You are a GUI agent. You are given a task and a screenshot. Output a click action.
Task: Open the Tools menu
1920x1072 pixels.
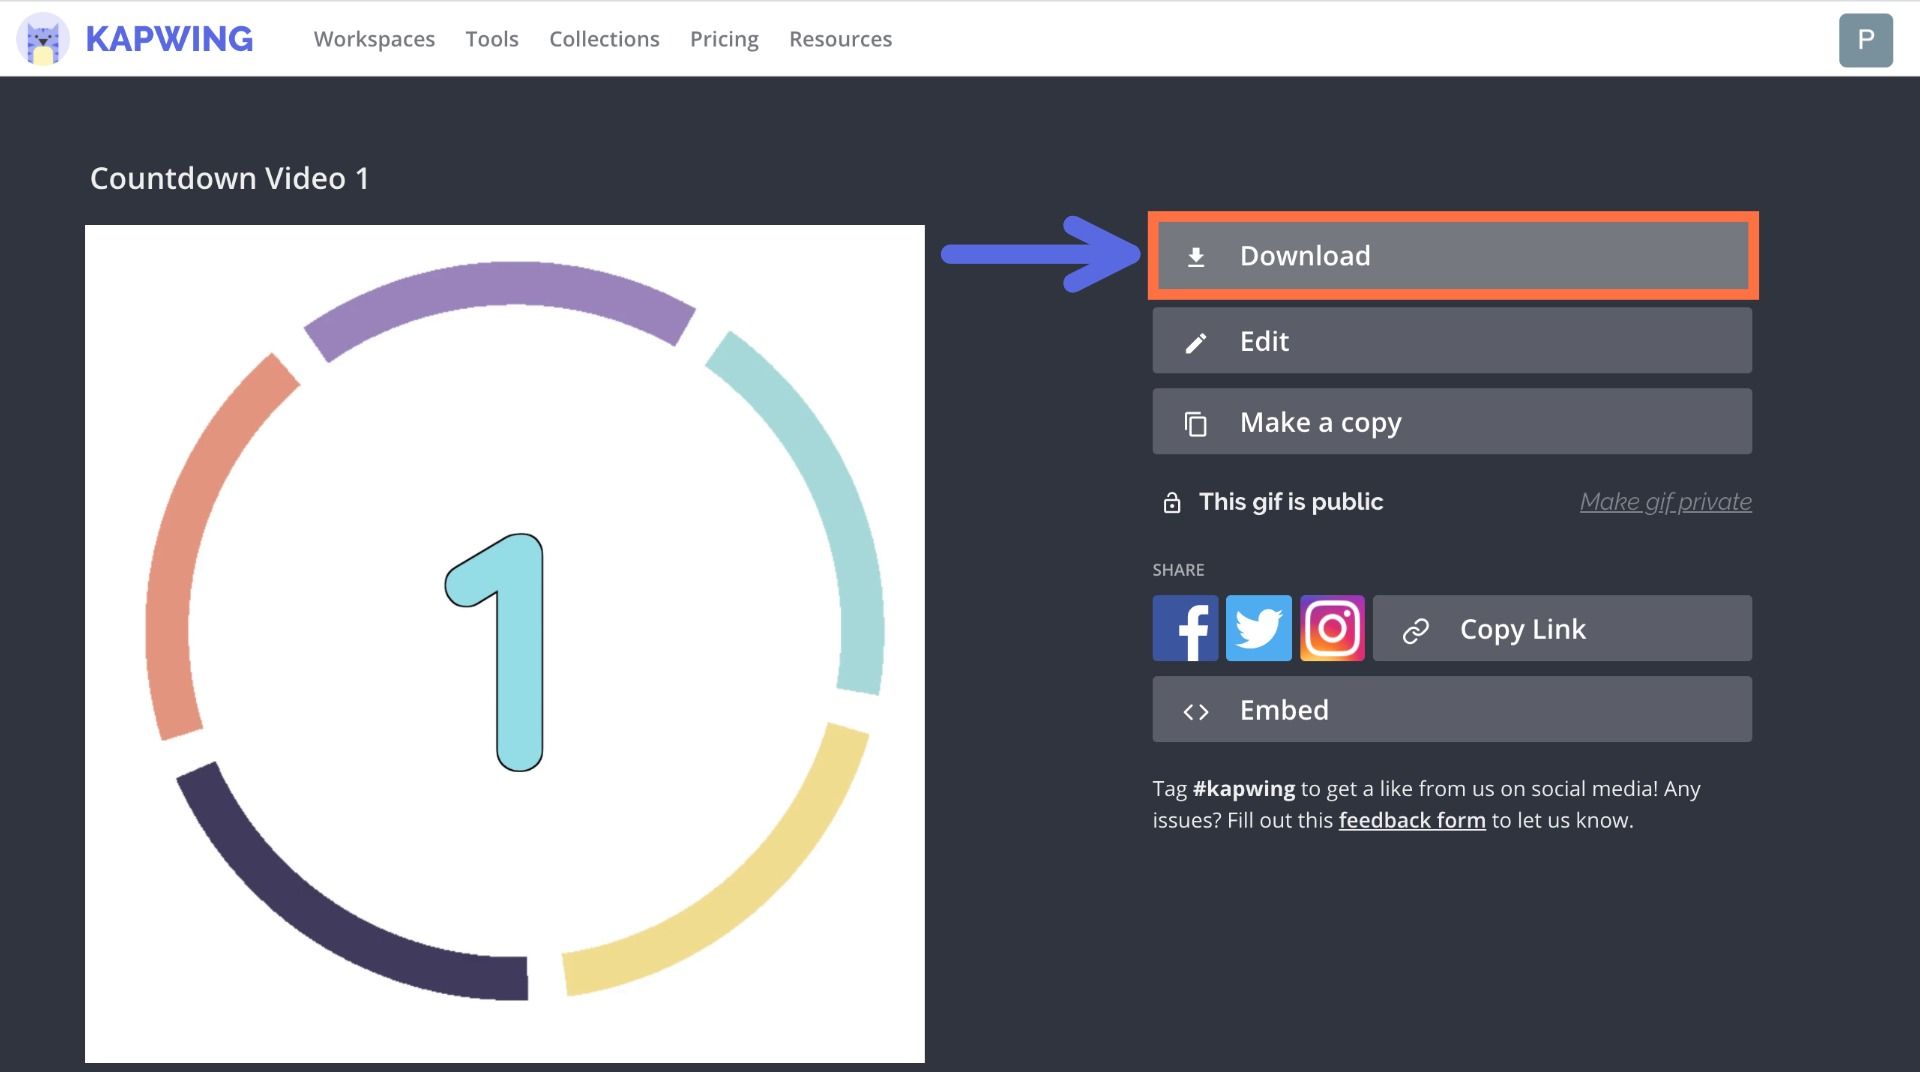coord(491,39)
